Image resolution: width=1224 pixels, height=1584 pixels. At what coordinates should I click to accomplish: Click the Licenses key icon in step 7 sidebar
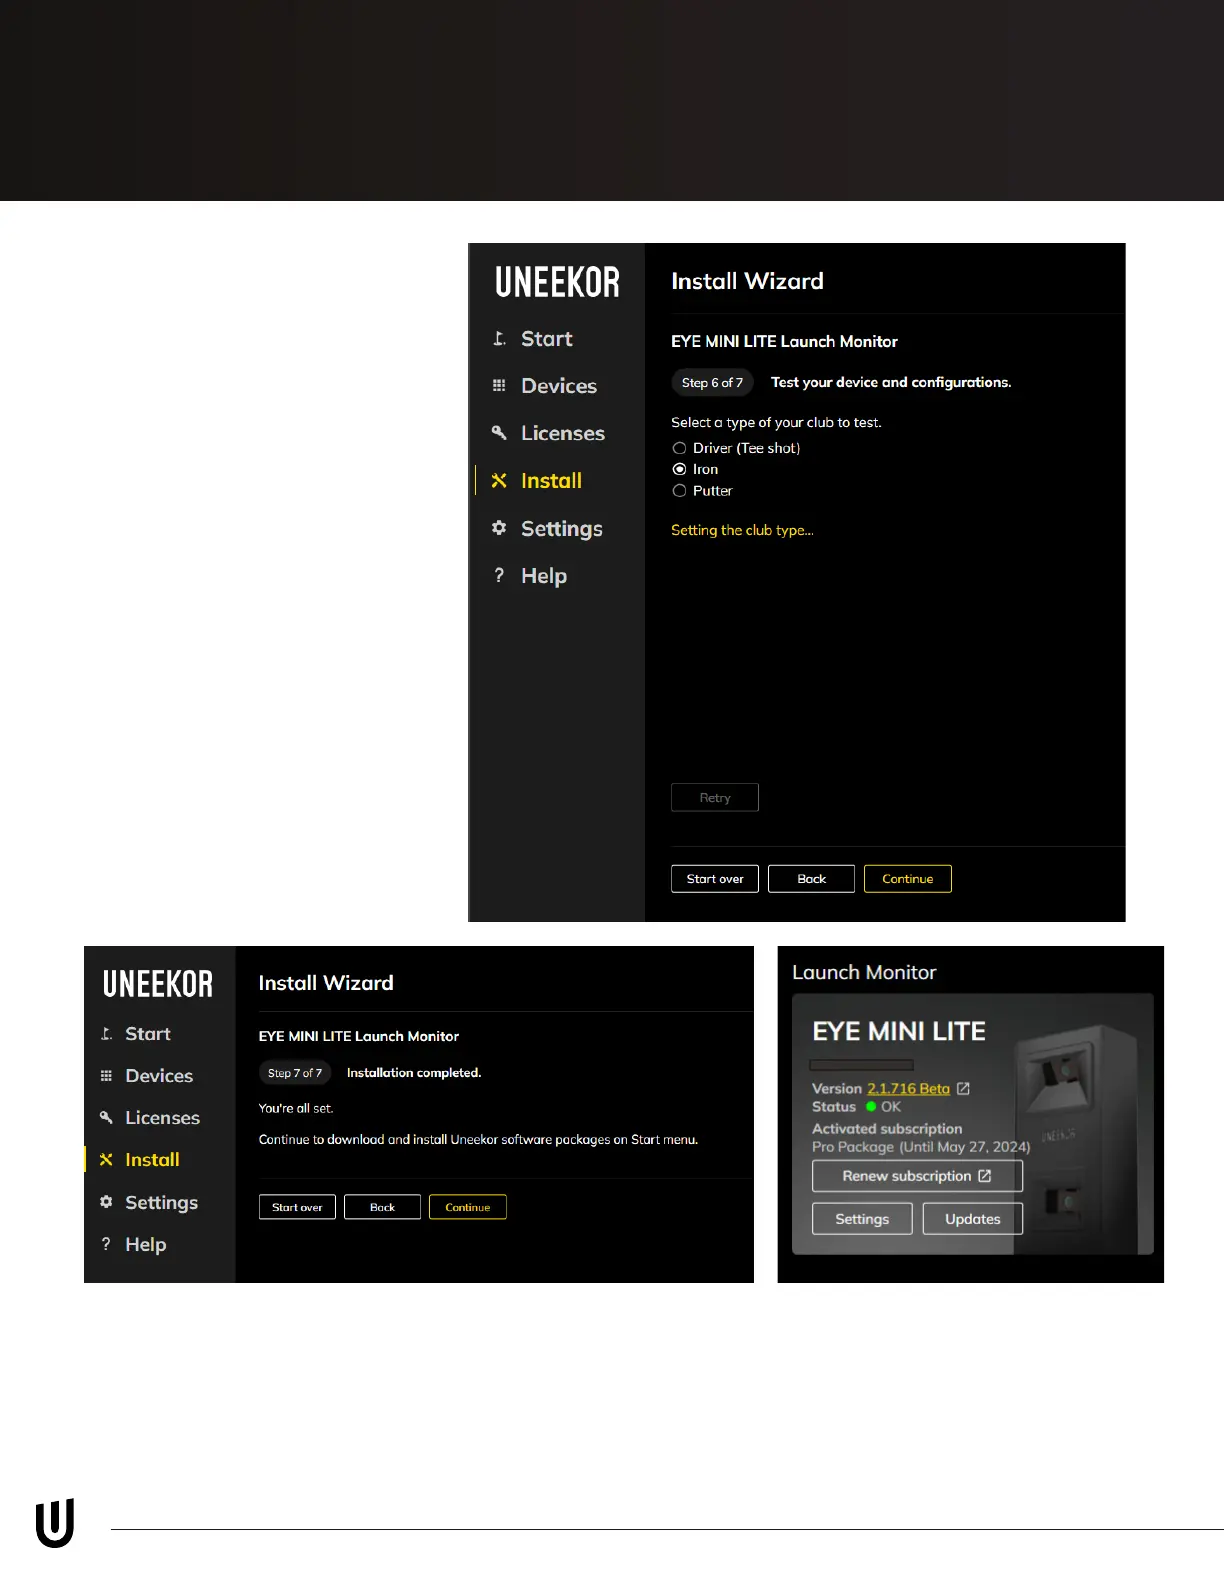(x=106, y=1118)
